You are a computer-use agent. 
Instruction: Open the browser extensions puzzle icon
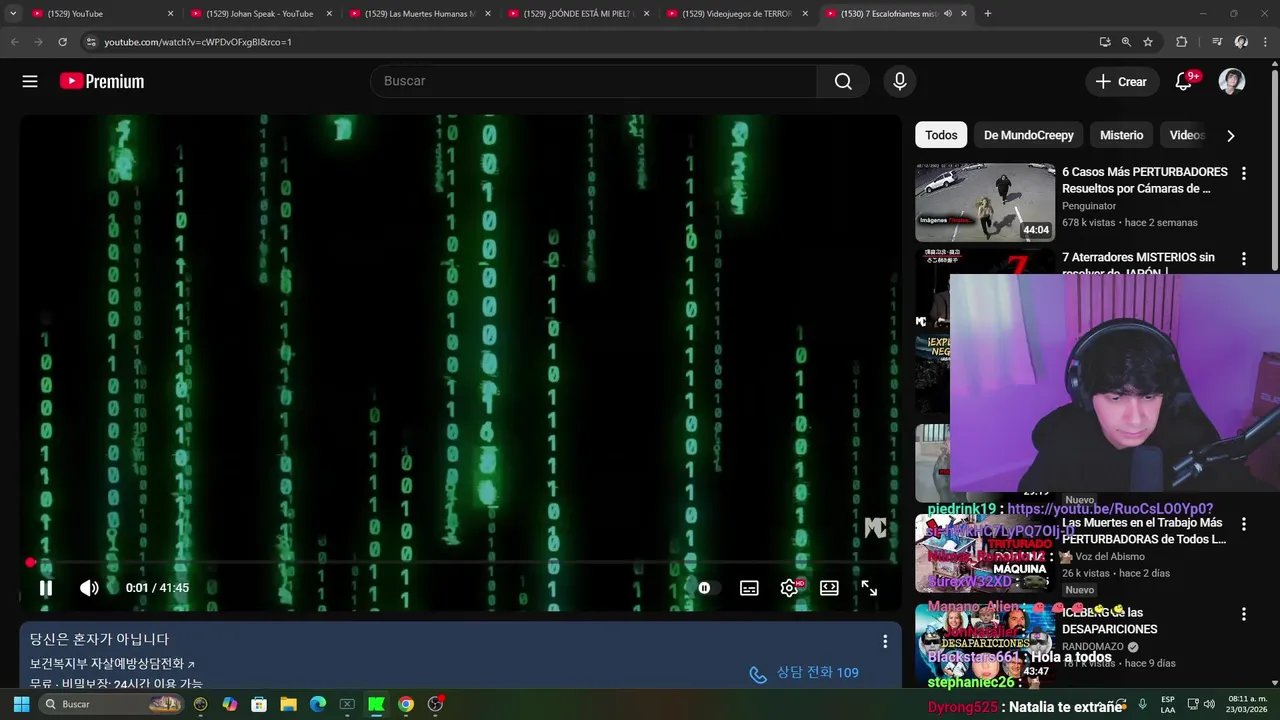pyautogui.click(x=1181, y=42)
